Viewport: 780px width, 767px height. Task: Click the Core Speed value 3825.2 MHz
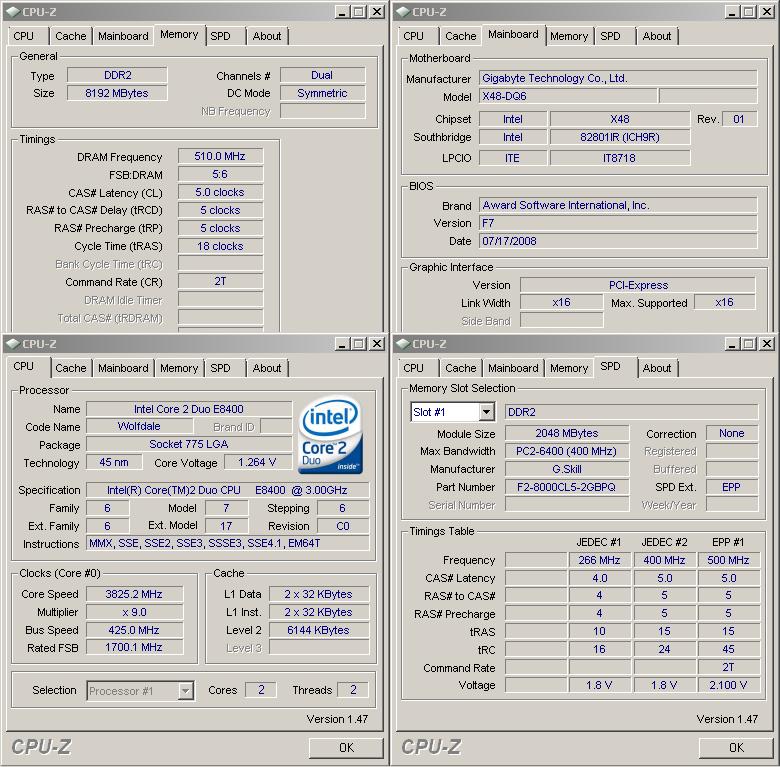[134, 594]
